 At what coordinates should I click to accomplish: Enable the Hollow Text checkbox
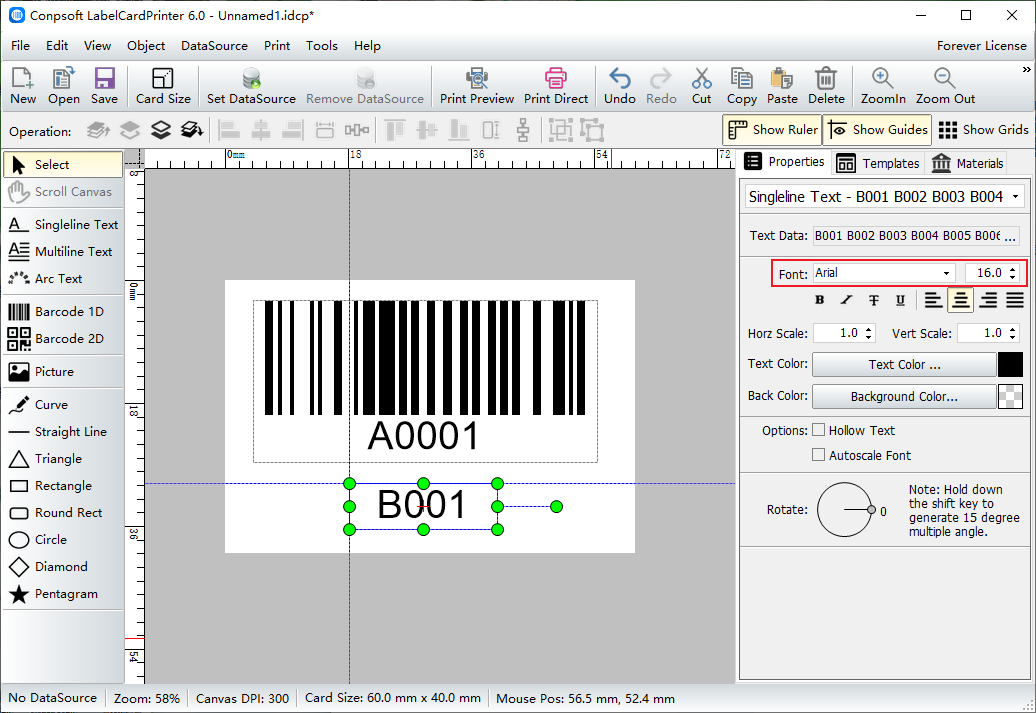pyautogui.click(x=819, y=430)
